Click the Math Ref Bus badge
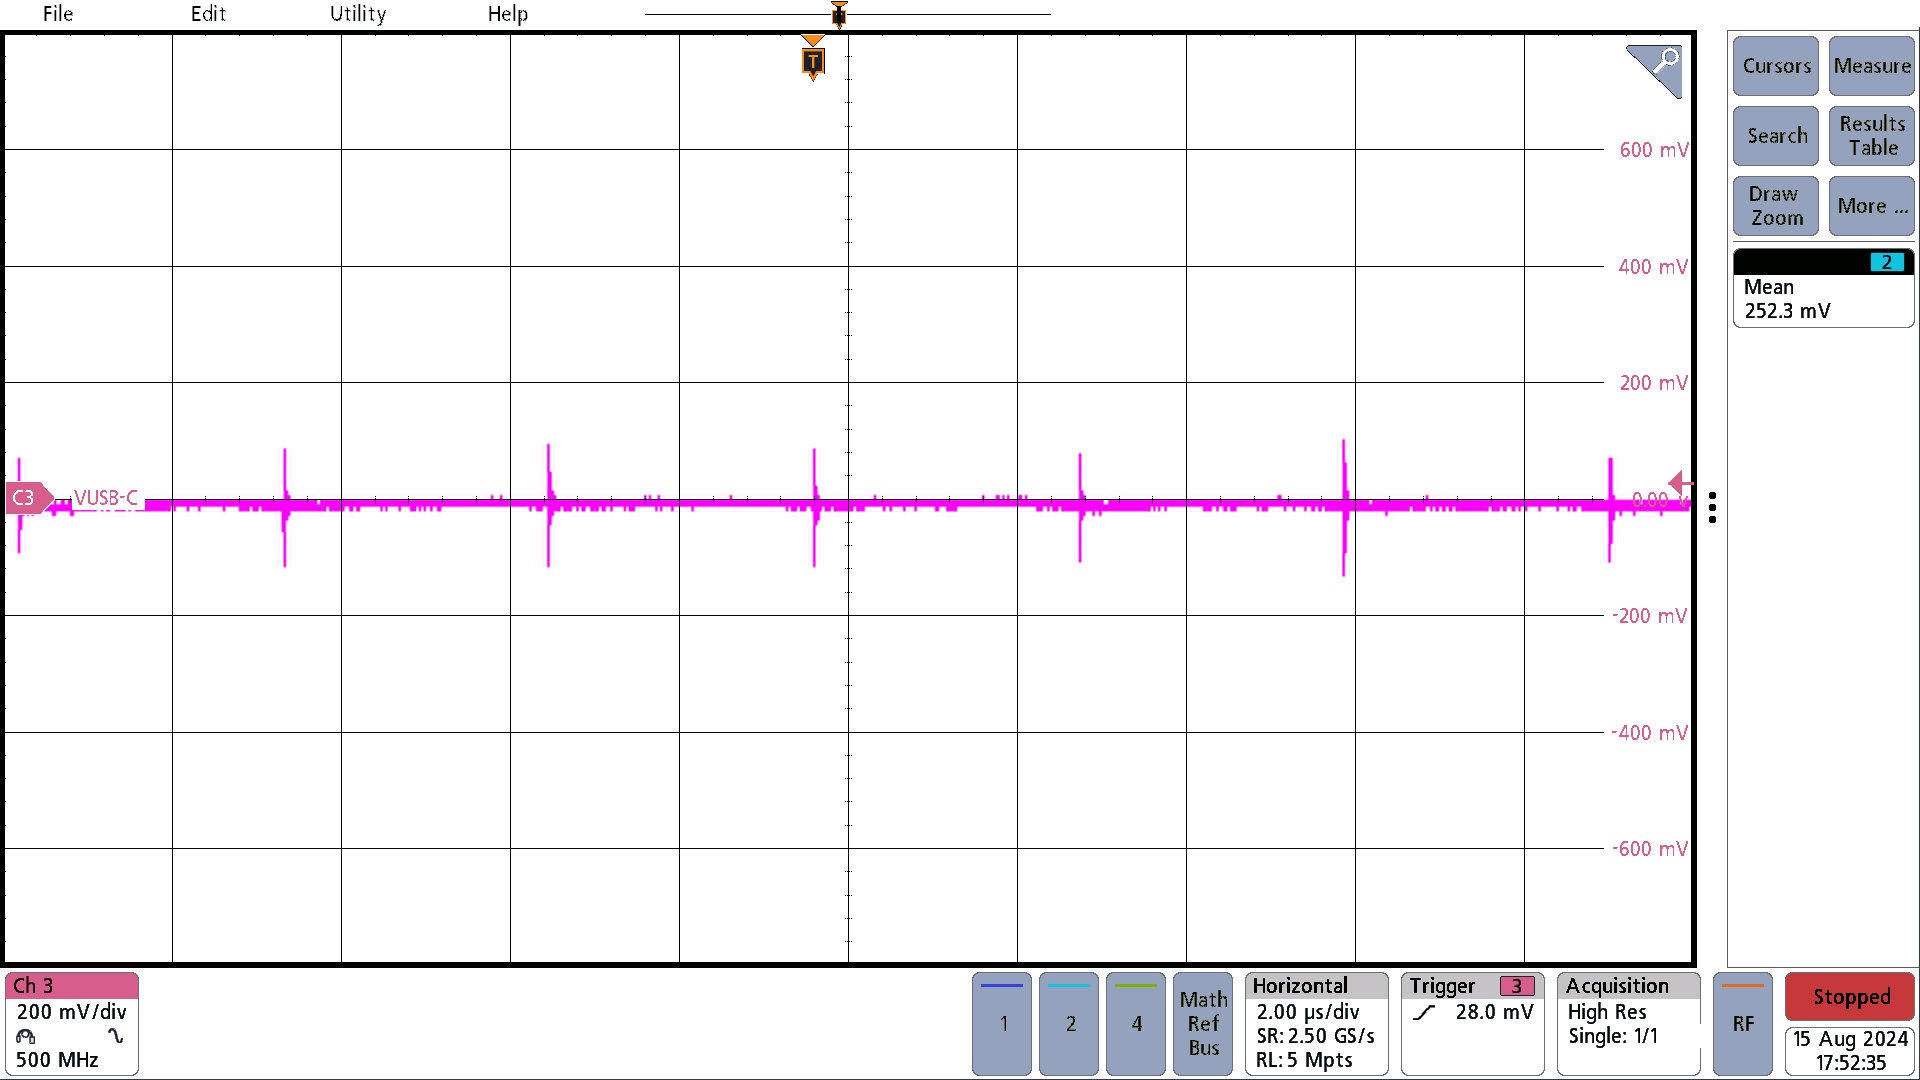Viewport: 1920px width, 1080px height. tap(1202, 1024)
